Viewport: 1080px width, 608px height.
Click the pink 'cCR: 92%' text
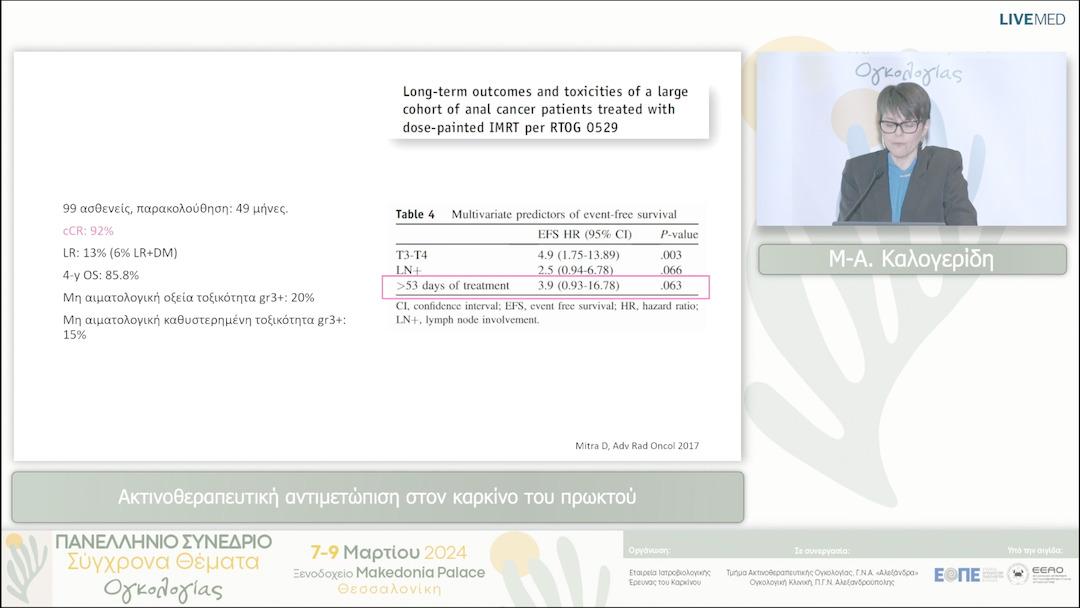tap(88, 230)
